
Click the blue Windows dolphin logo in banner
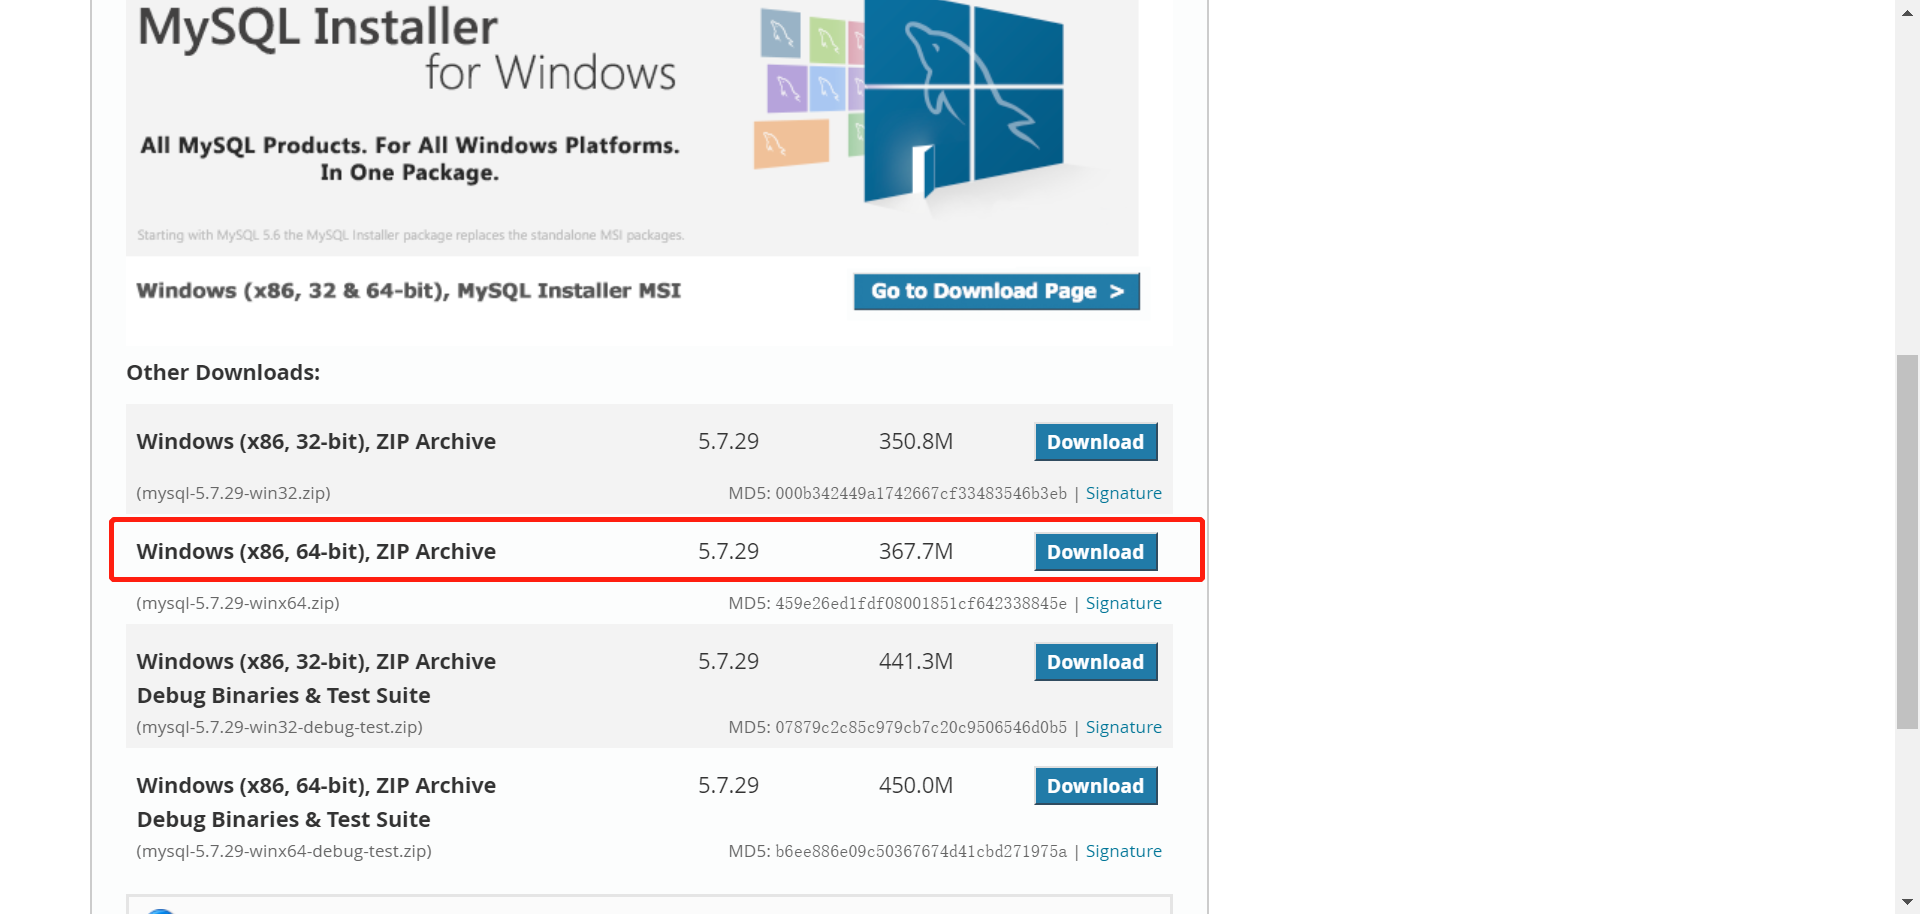[x=963, y=100]
